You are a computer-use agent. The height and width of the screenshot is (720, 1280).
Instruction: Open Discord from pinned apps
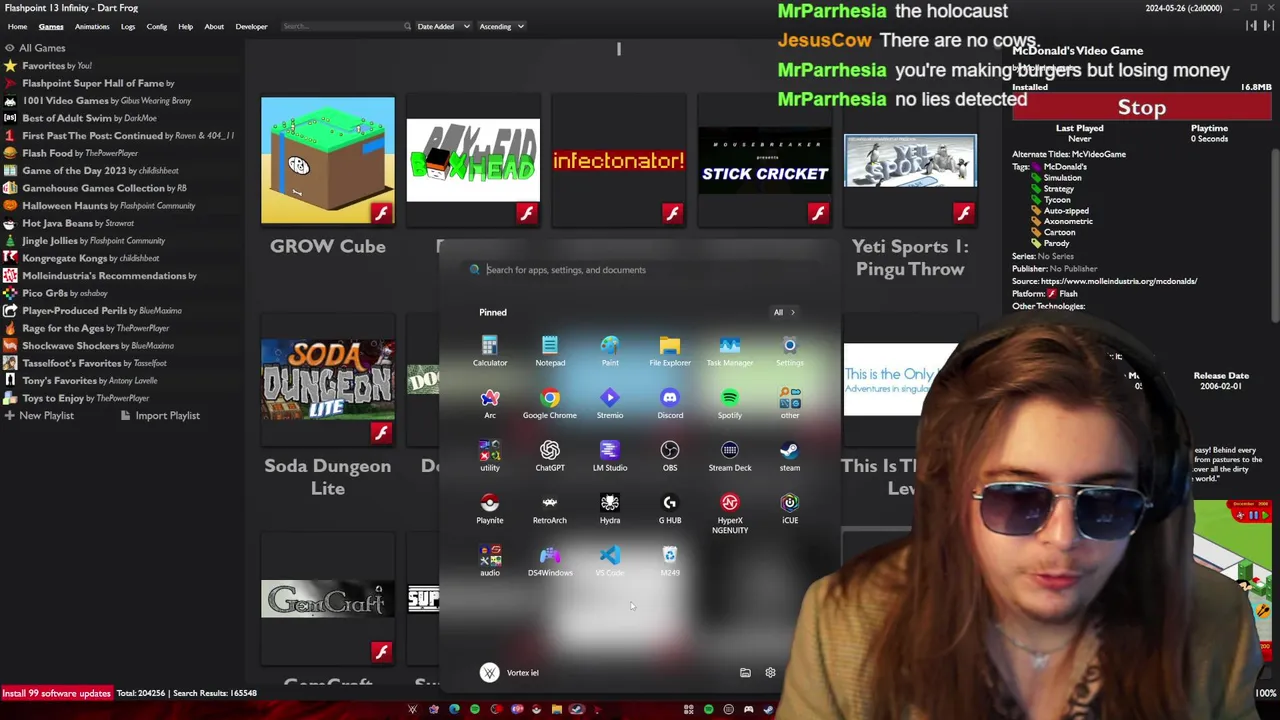670,404
